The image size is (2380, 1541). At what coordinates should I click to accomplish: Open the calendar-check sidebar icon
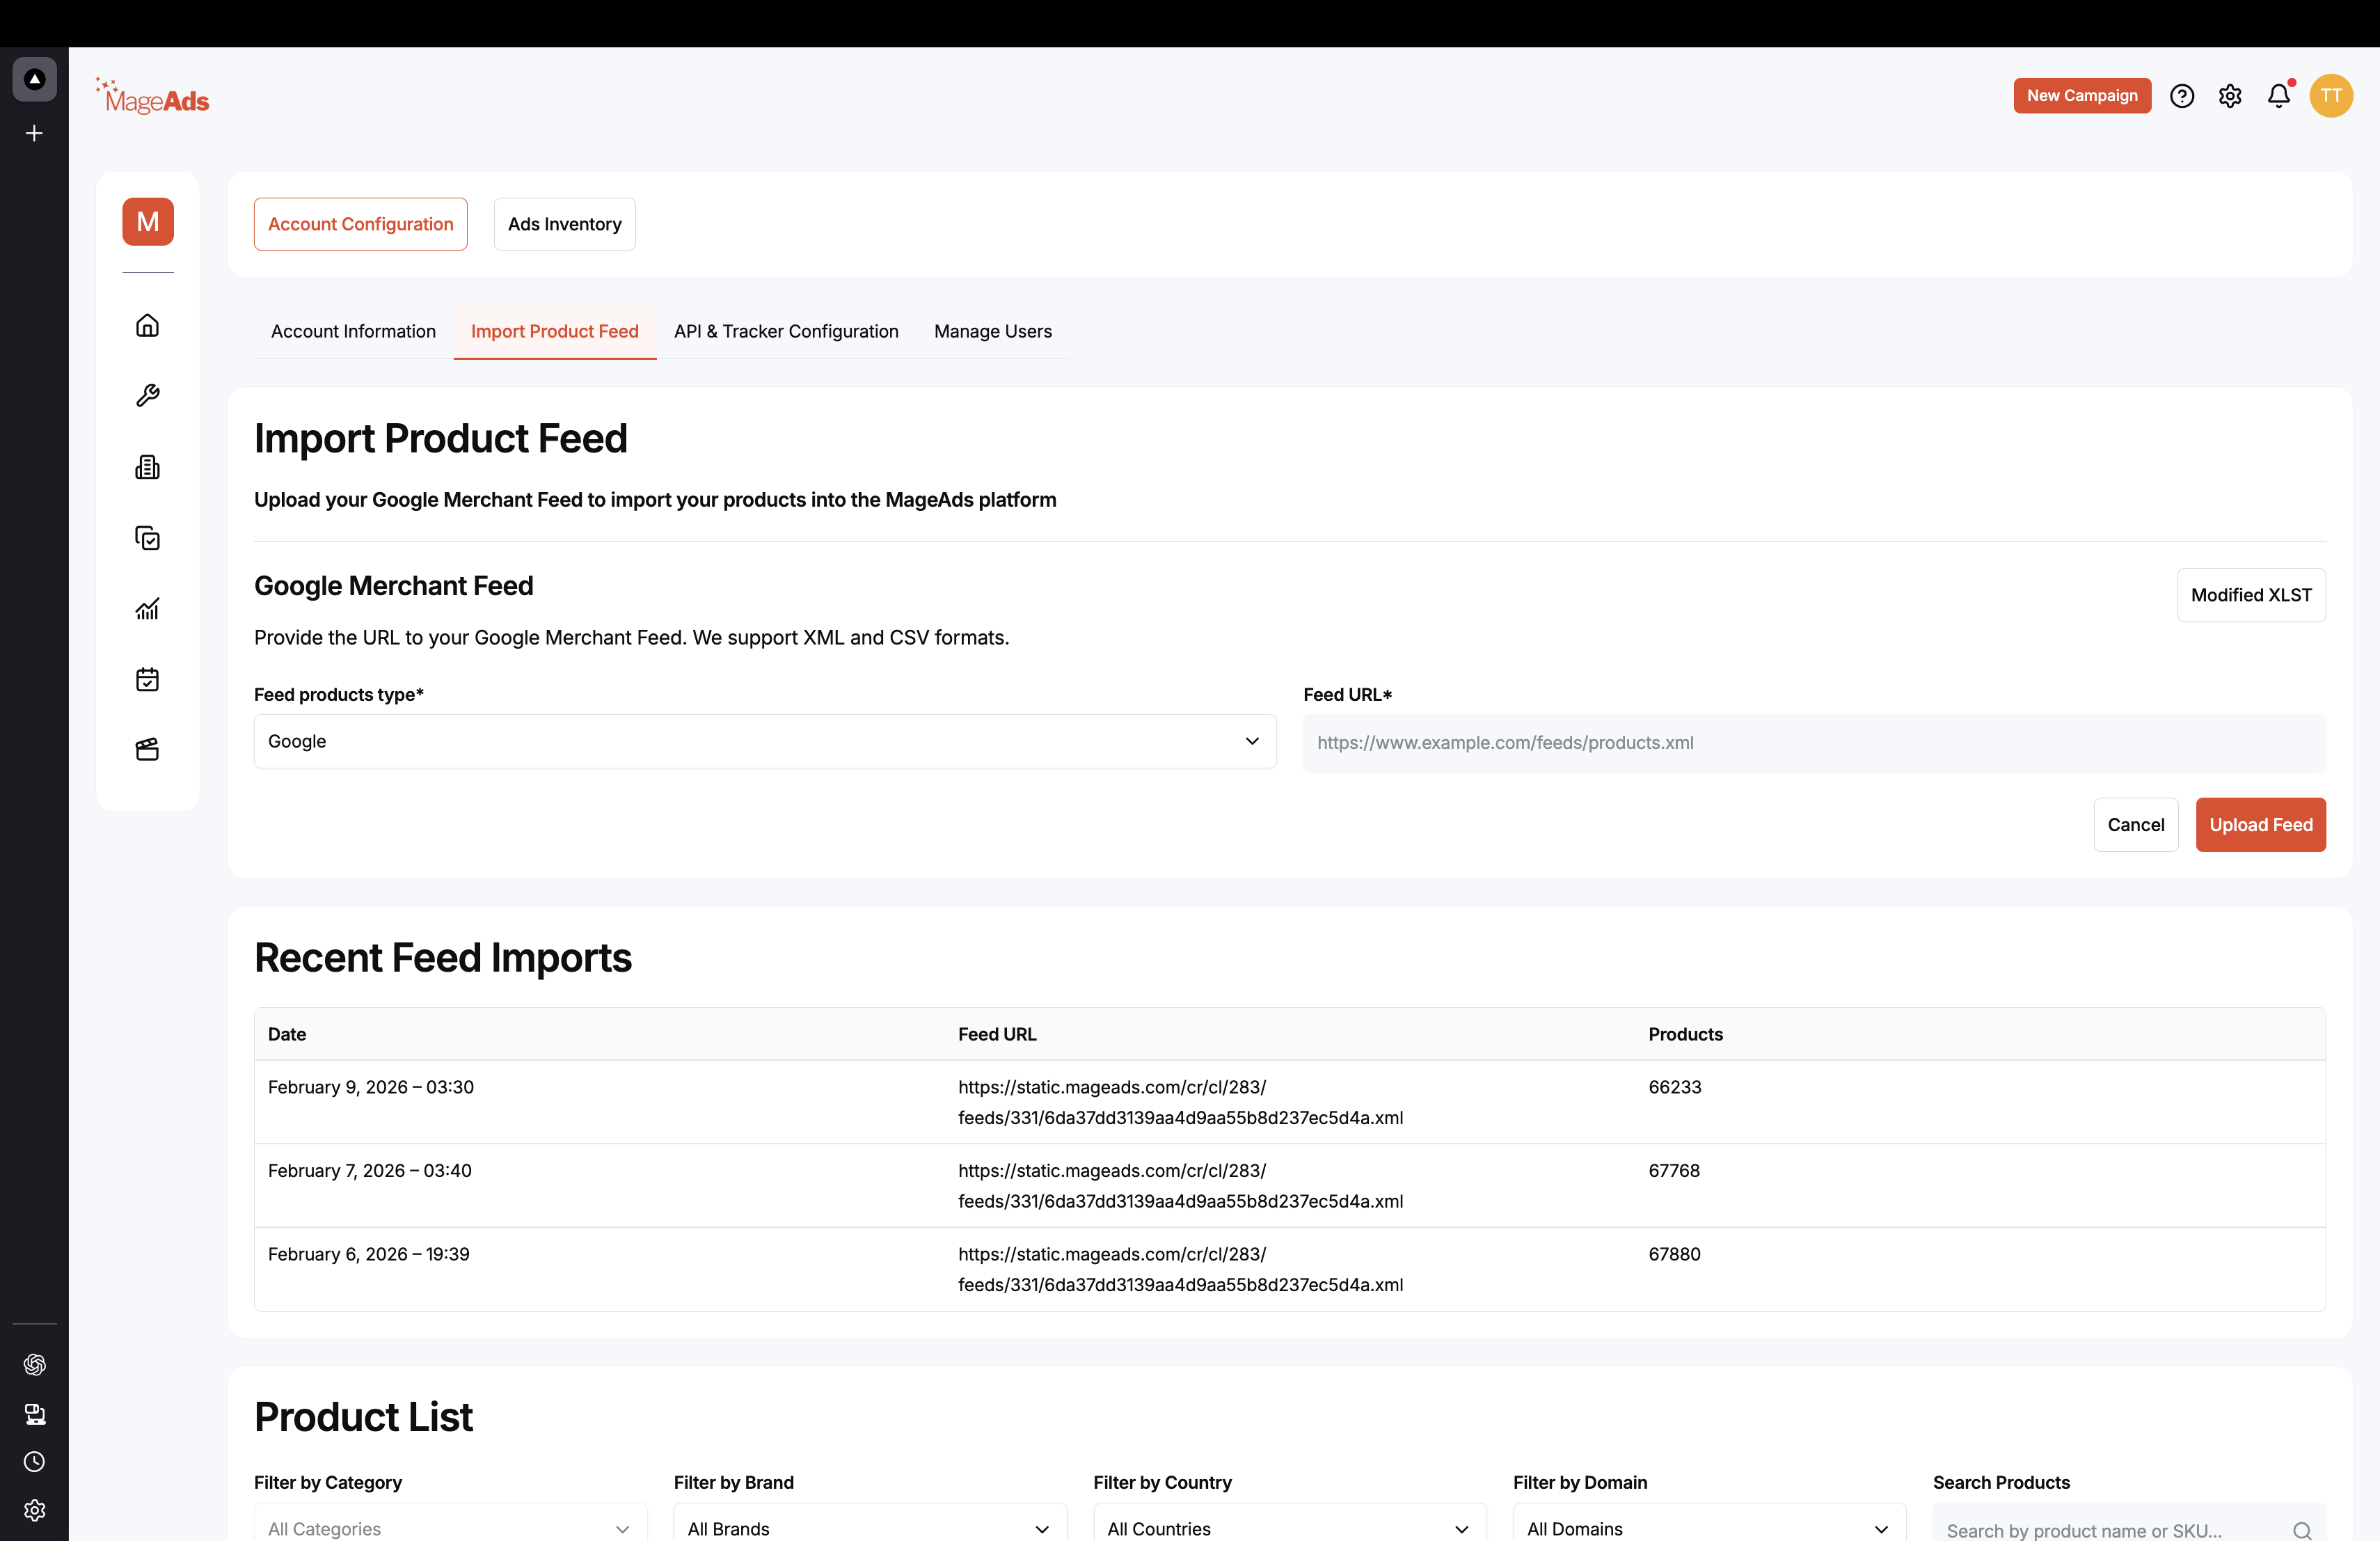147,680
